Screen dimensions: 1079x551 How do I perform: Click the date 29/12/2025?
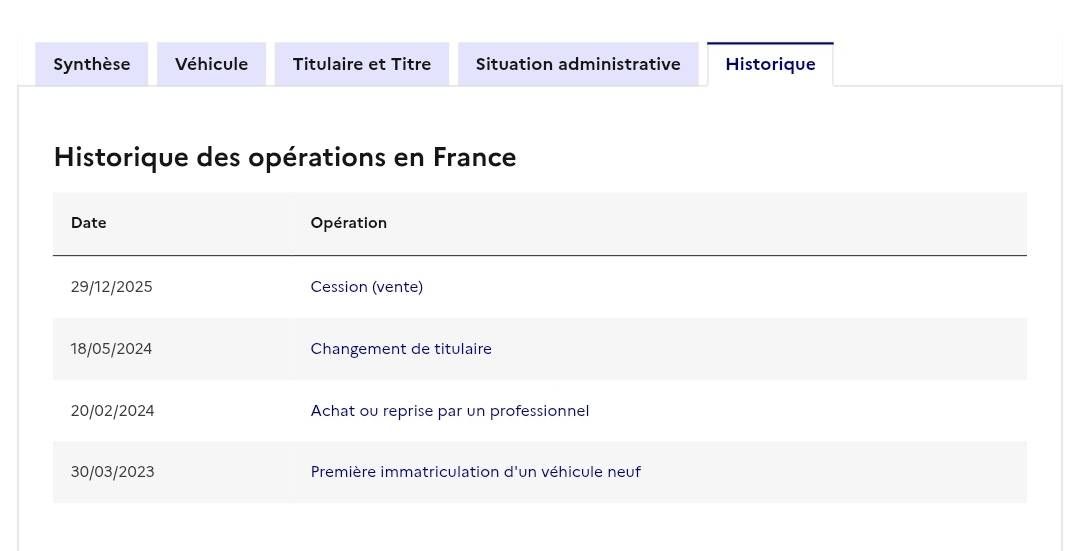coord(112,287)
